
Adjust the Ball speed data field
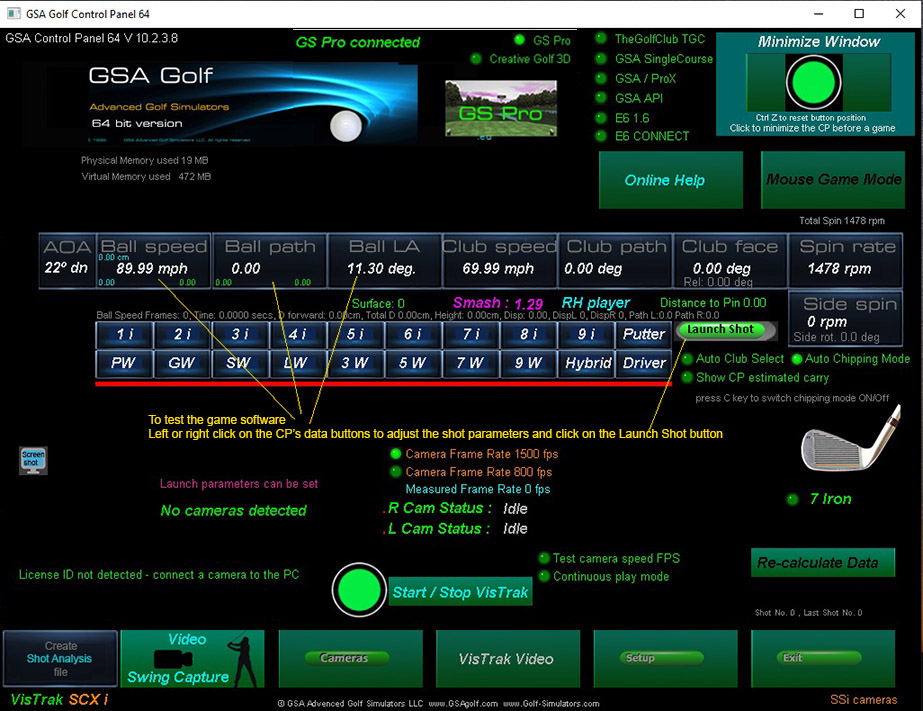154,261
